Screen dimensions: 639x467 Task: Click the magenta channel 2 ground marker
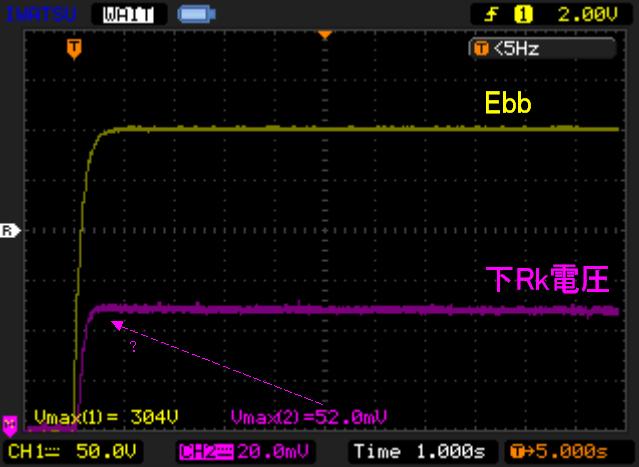[x=9, y=425]
